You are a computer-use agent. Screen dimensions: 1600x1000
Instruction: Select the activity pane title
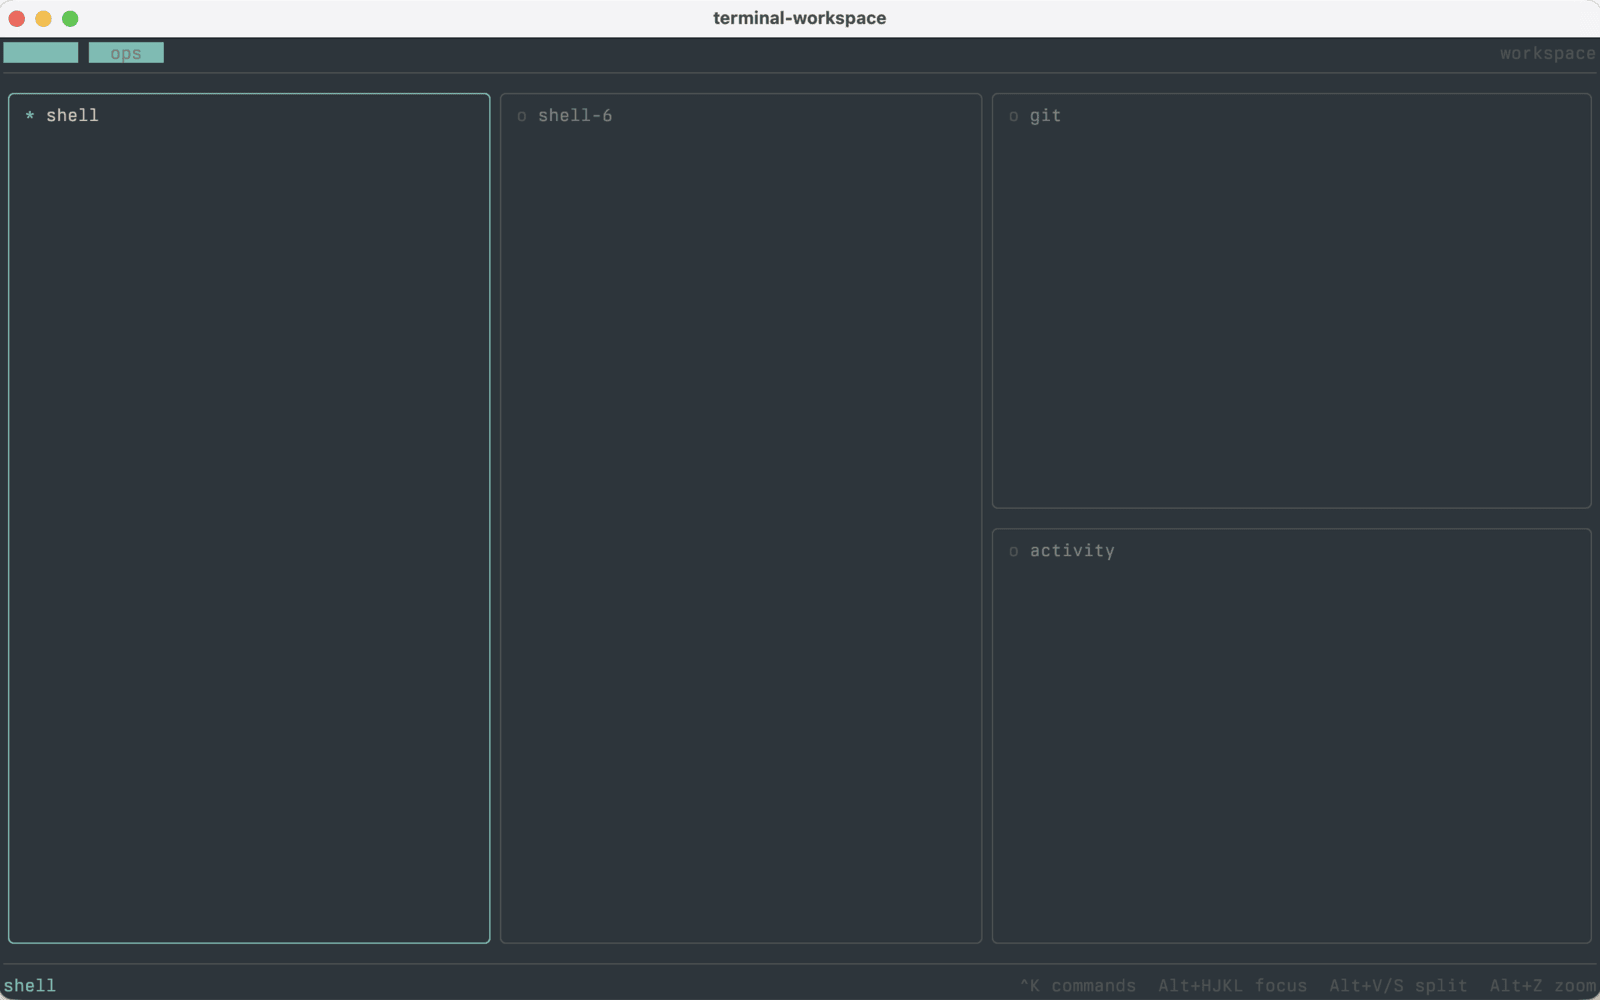click(x=1072, y=550)
